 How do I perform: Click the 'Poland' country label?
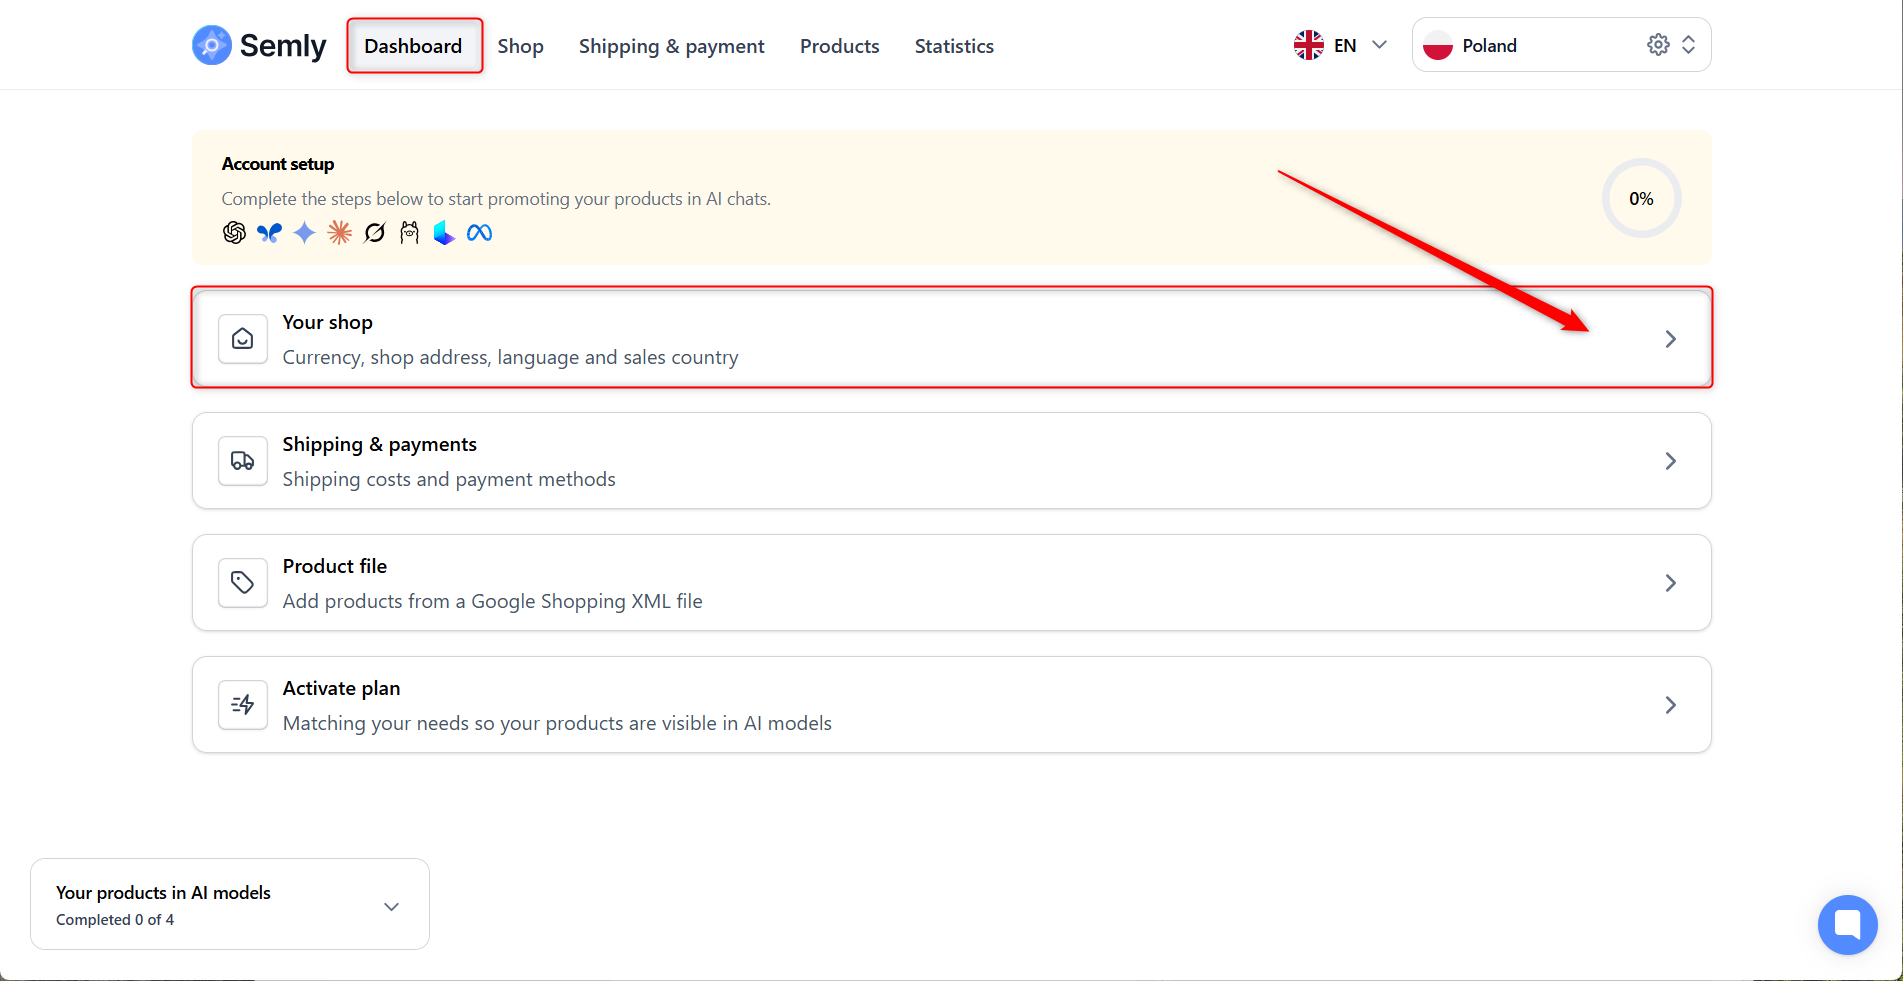point(1490,46)
